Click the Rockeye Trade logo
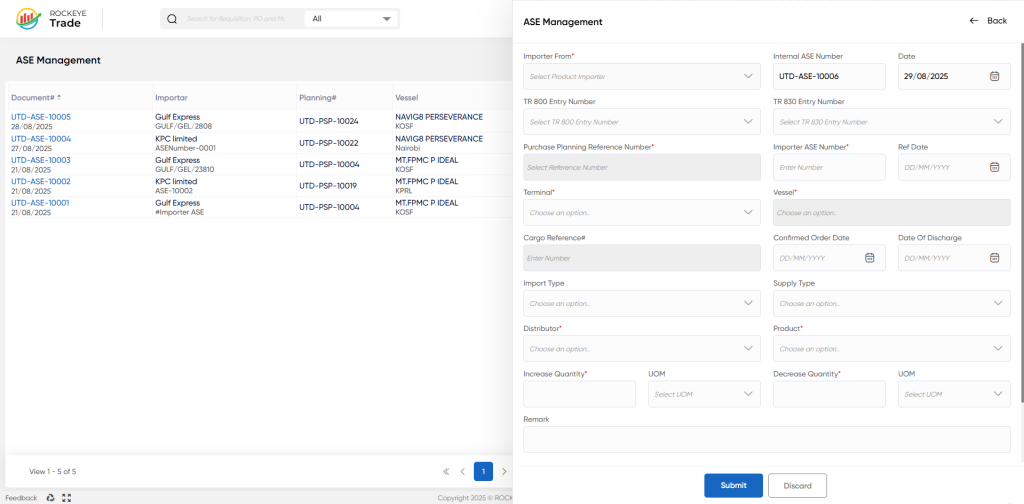The image size is (1024, 504). [49, 19]
